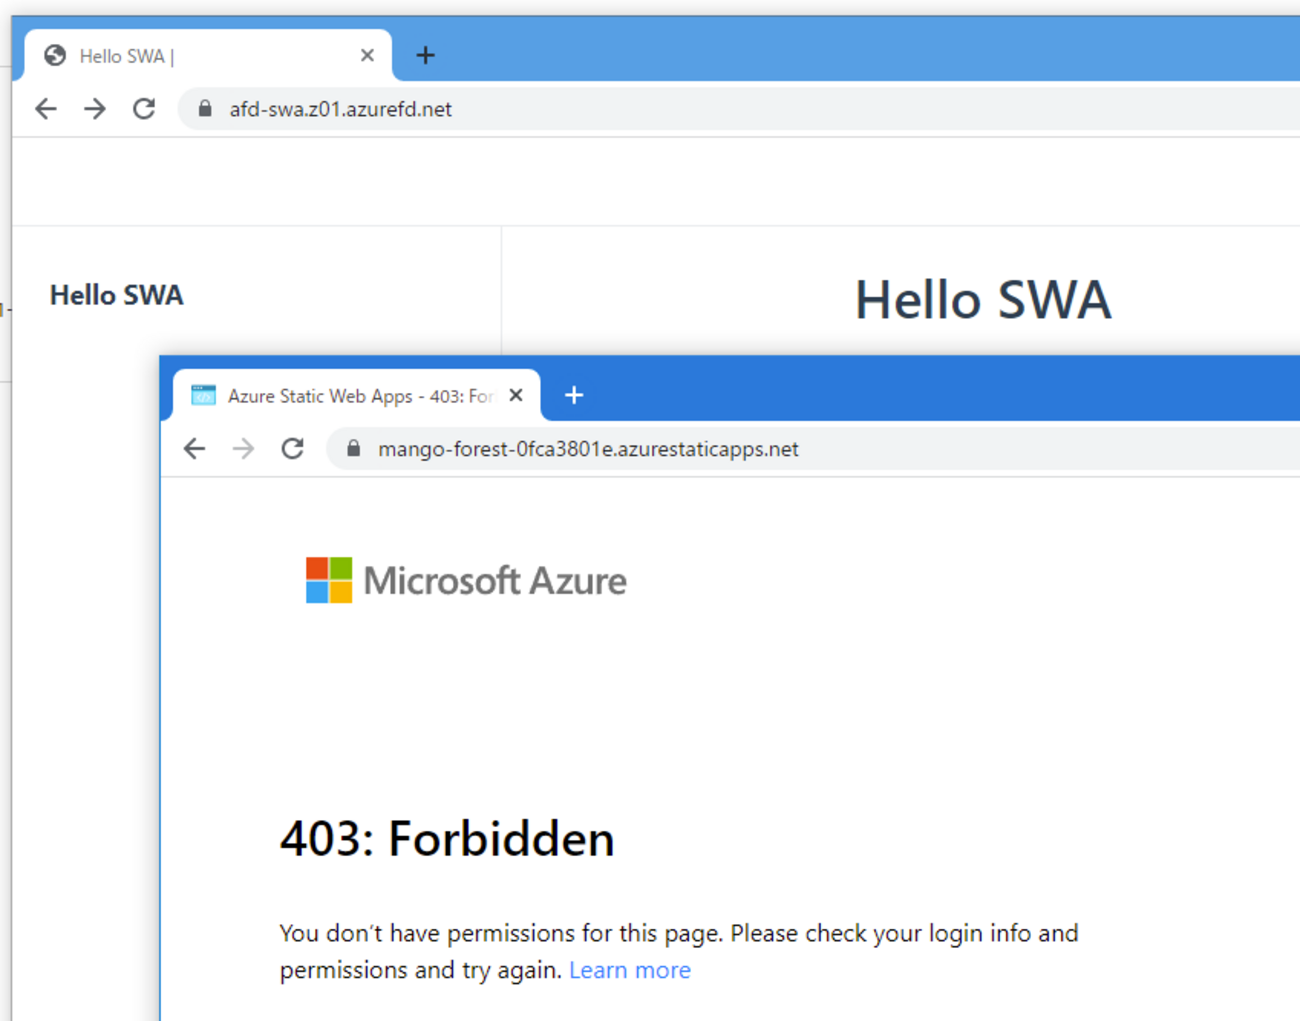Click the Microsoft Azure logo
Image resolution: width=1300 pixels, height=1021 pixels.
pos(466,581)
